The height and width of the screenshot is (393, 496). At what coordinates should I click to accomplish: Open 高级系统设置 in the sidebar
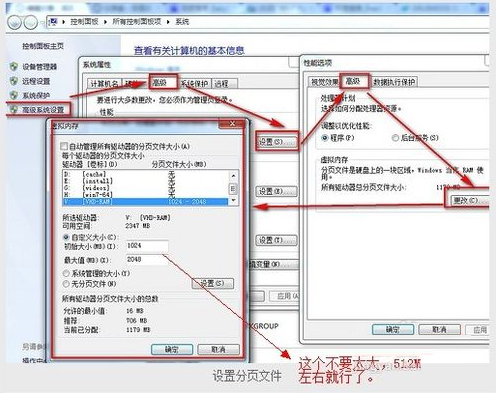(x=37, y=109)
